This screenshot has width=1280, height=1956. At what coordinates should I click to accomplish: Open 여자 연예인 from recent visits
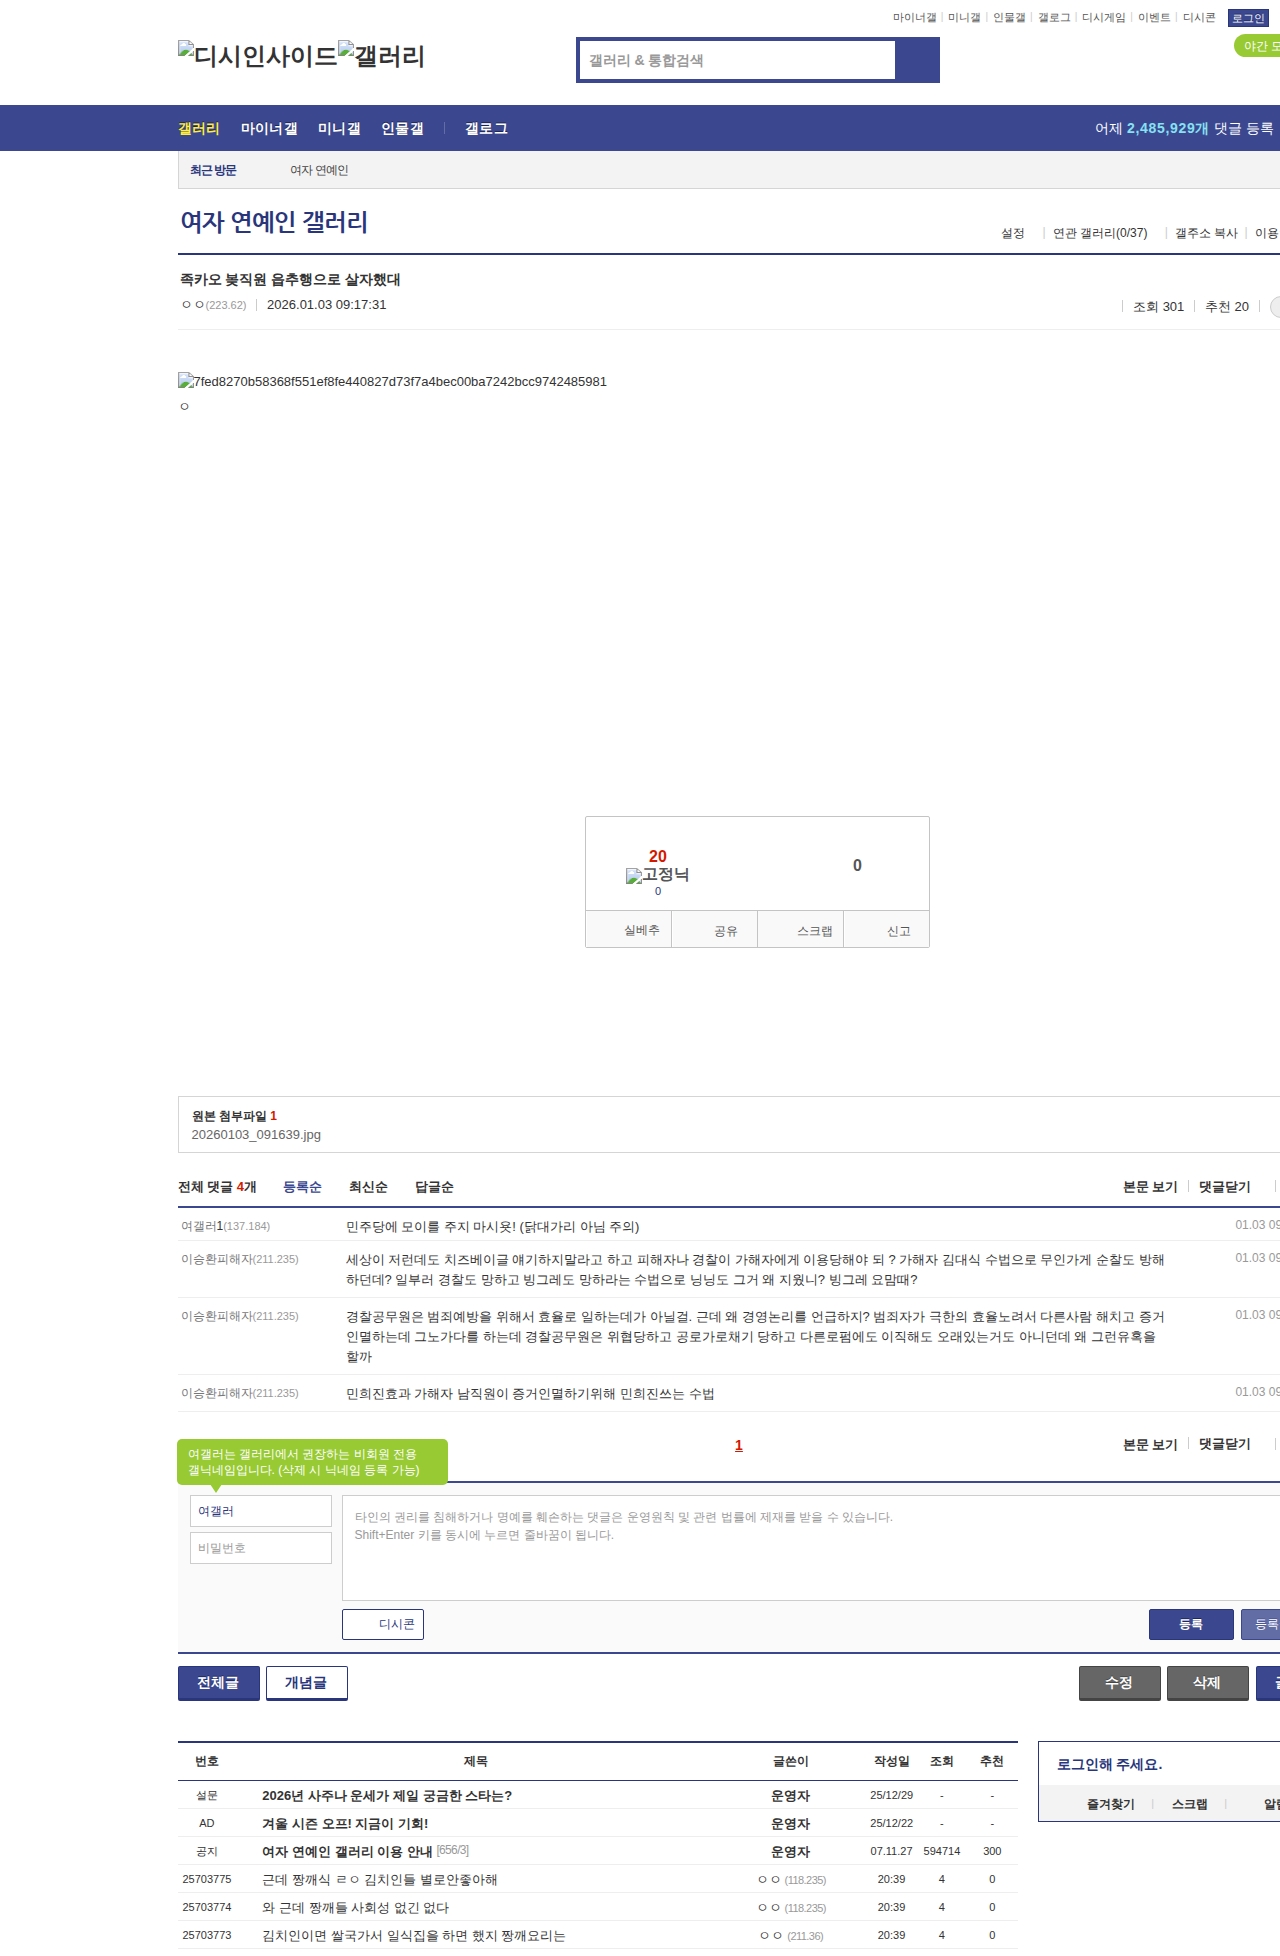(319, 170)
